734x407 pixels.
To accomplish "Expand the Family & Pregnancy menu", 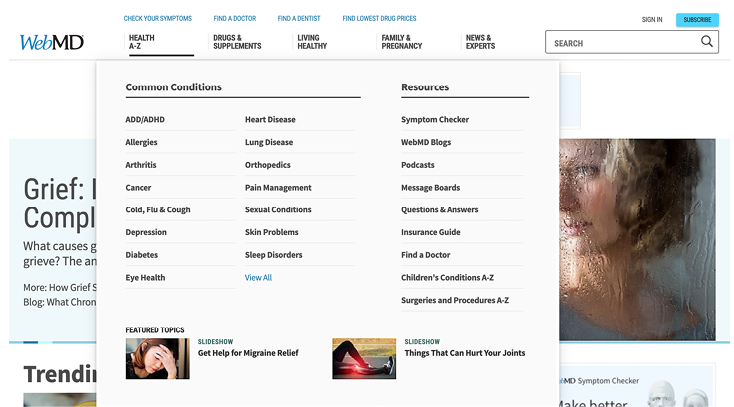I will coord(401,42).
